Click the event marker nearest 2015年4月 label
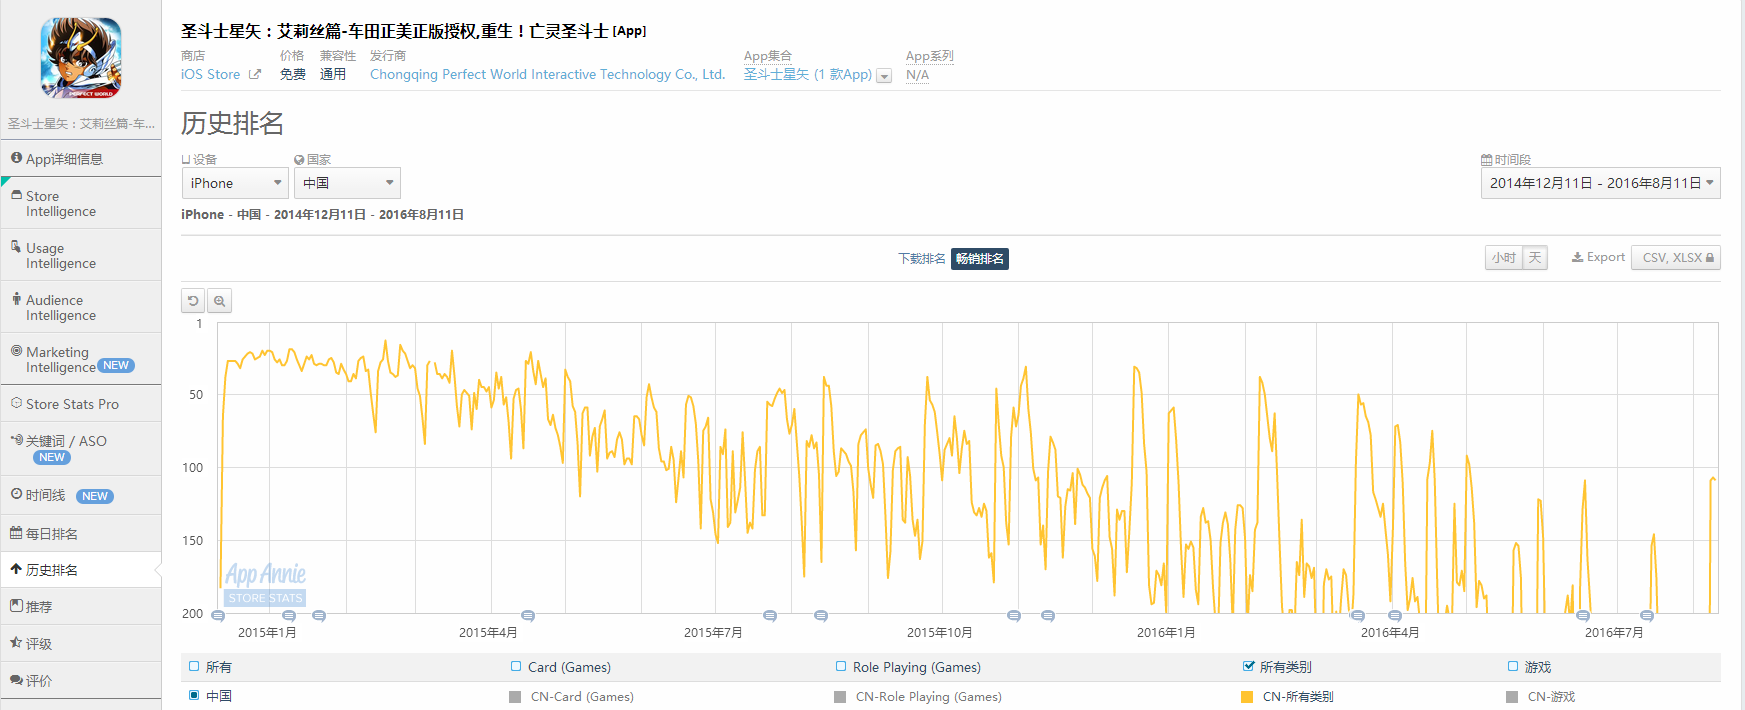Image resolution: width=1745 pixels, height=710 pixels. (528, 616)
